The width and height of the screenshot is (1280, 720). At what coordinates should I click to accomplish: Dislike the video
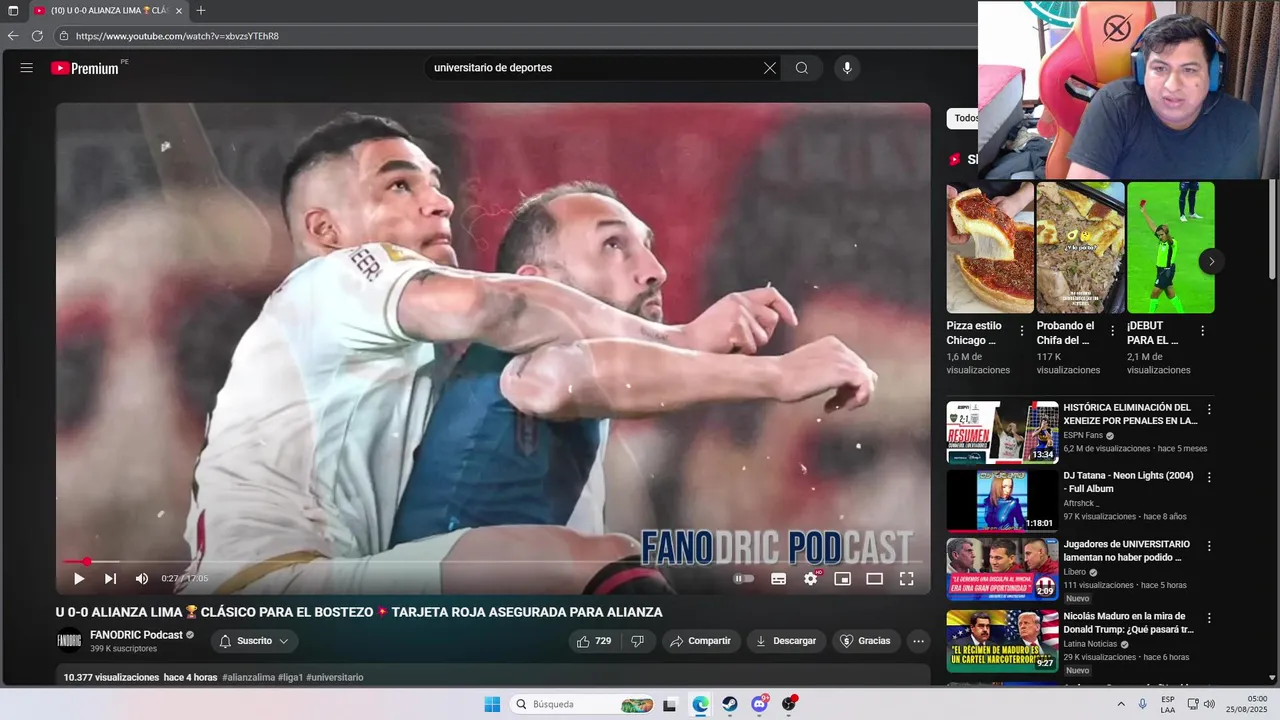(638, 641)
